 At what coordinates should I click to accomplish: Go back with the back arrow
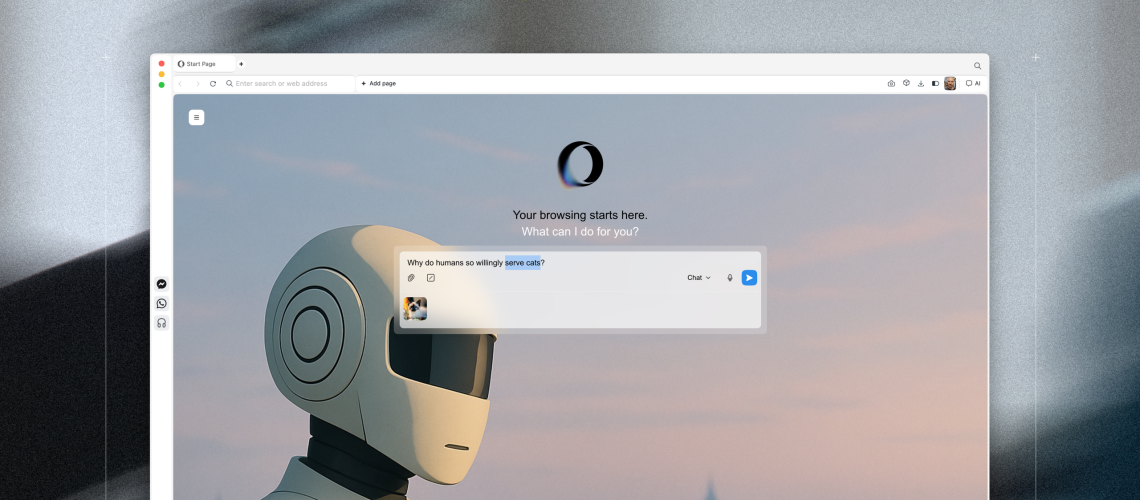click(180, 84)
